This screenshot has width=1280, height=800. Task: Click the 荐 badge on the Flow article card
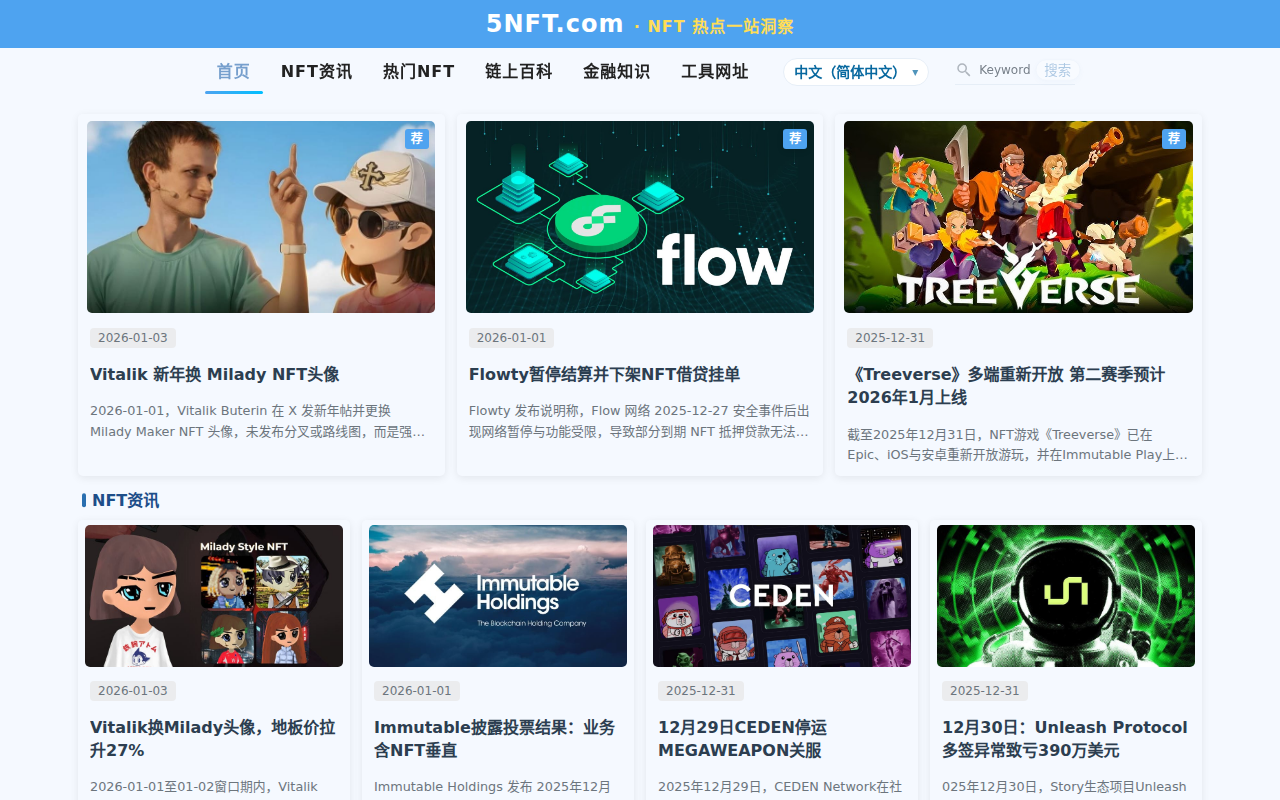(794, 139)
